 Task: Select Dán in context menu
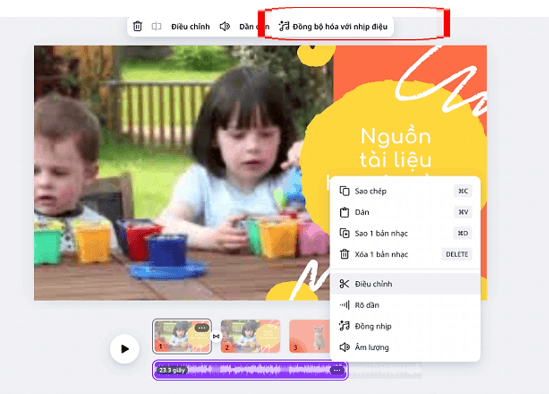(x=405, y=212)
